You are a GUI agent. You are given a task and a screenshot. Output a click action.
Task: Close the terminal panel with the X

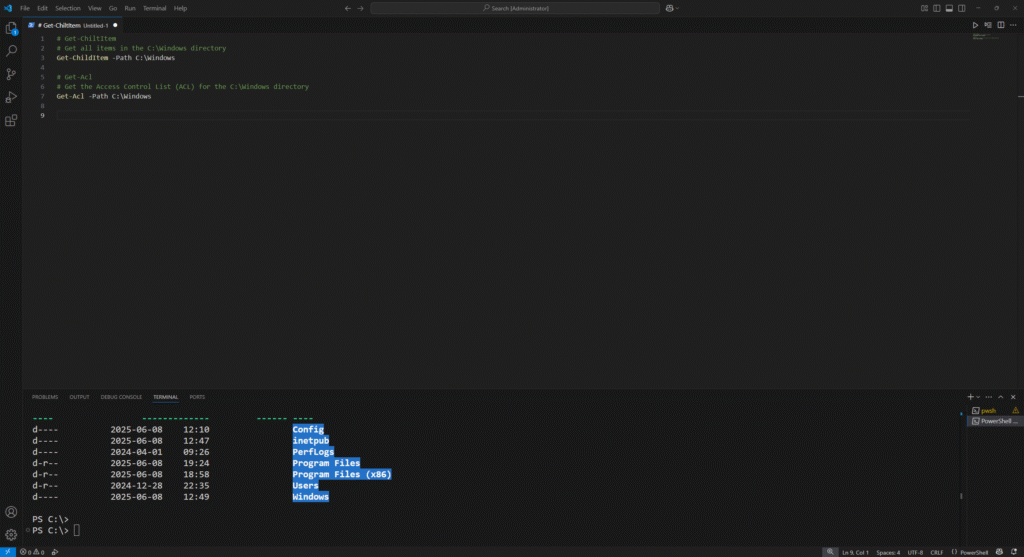[x=1014, y=397]
